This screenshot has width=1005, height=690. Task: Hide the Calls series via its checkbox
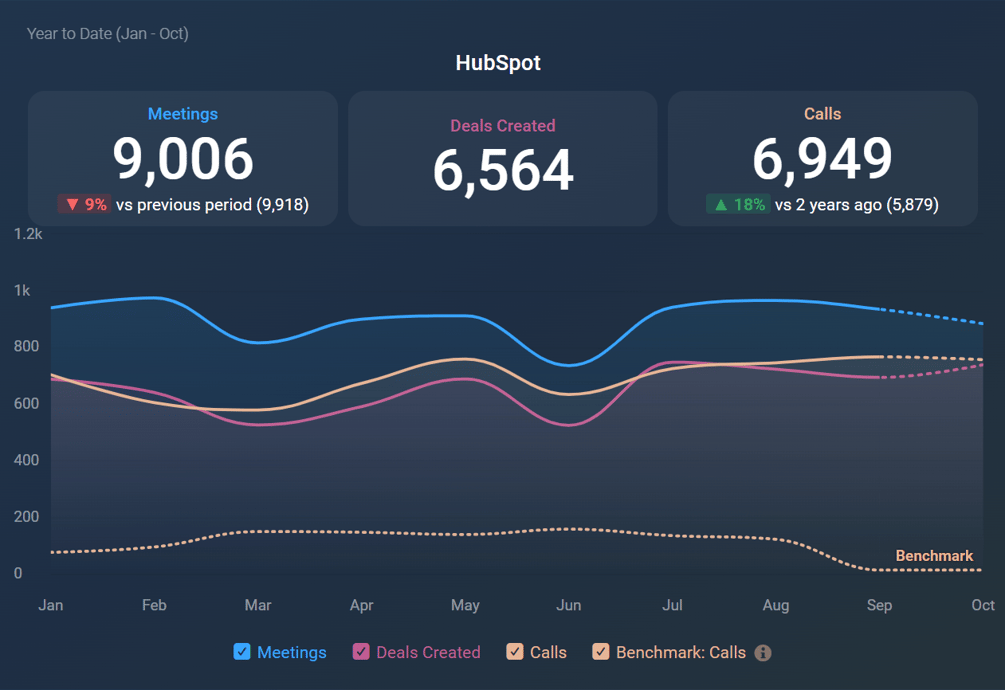(x=515, y=652)
